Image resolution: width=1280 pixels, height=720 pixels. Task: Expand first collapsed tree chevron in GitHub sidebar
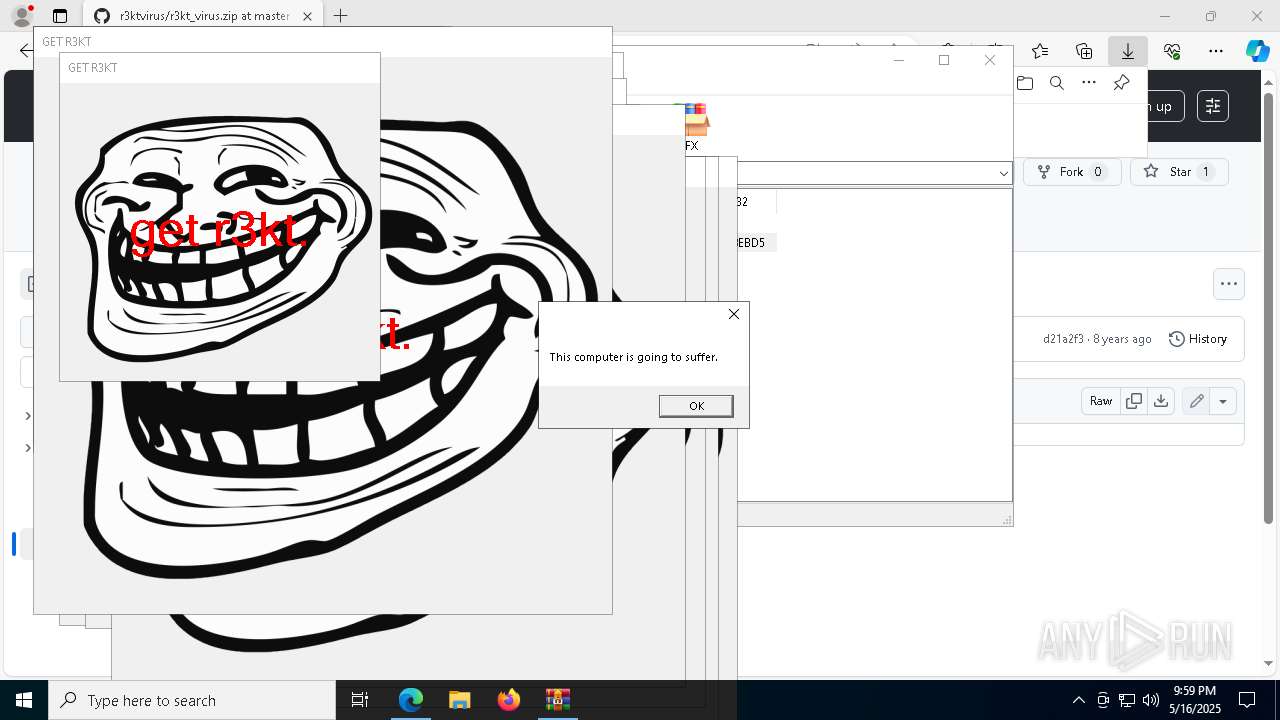point(28,416)
